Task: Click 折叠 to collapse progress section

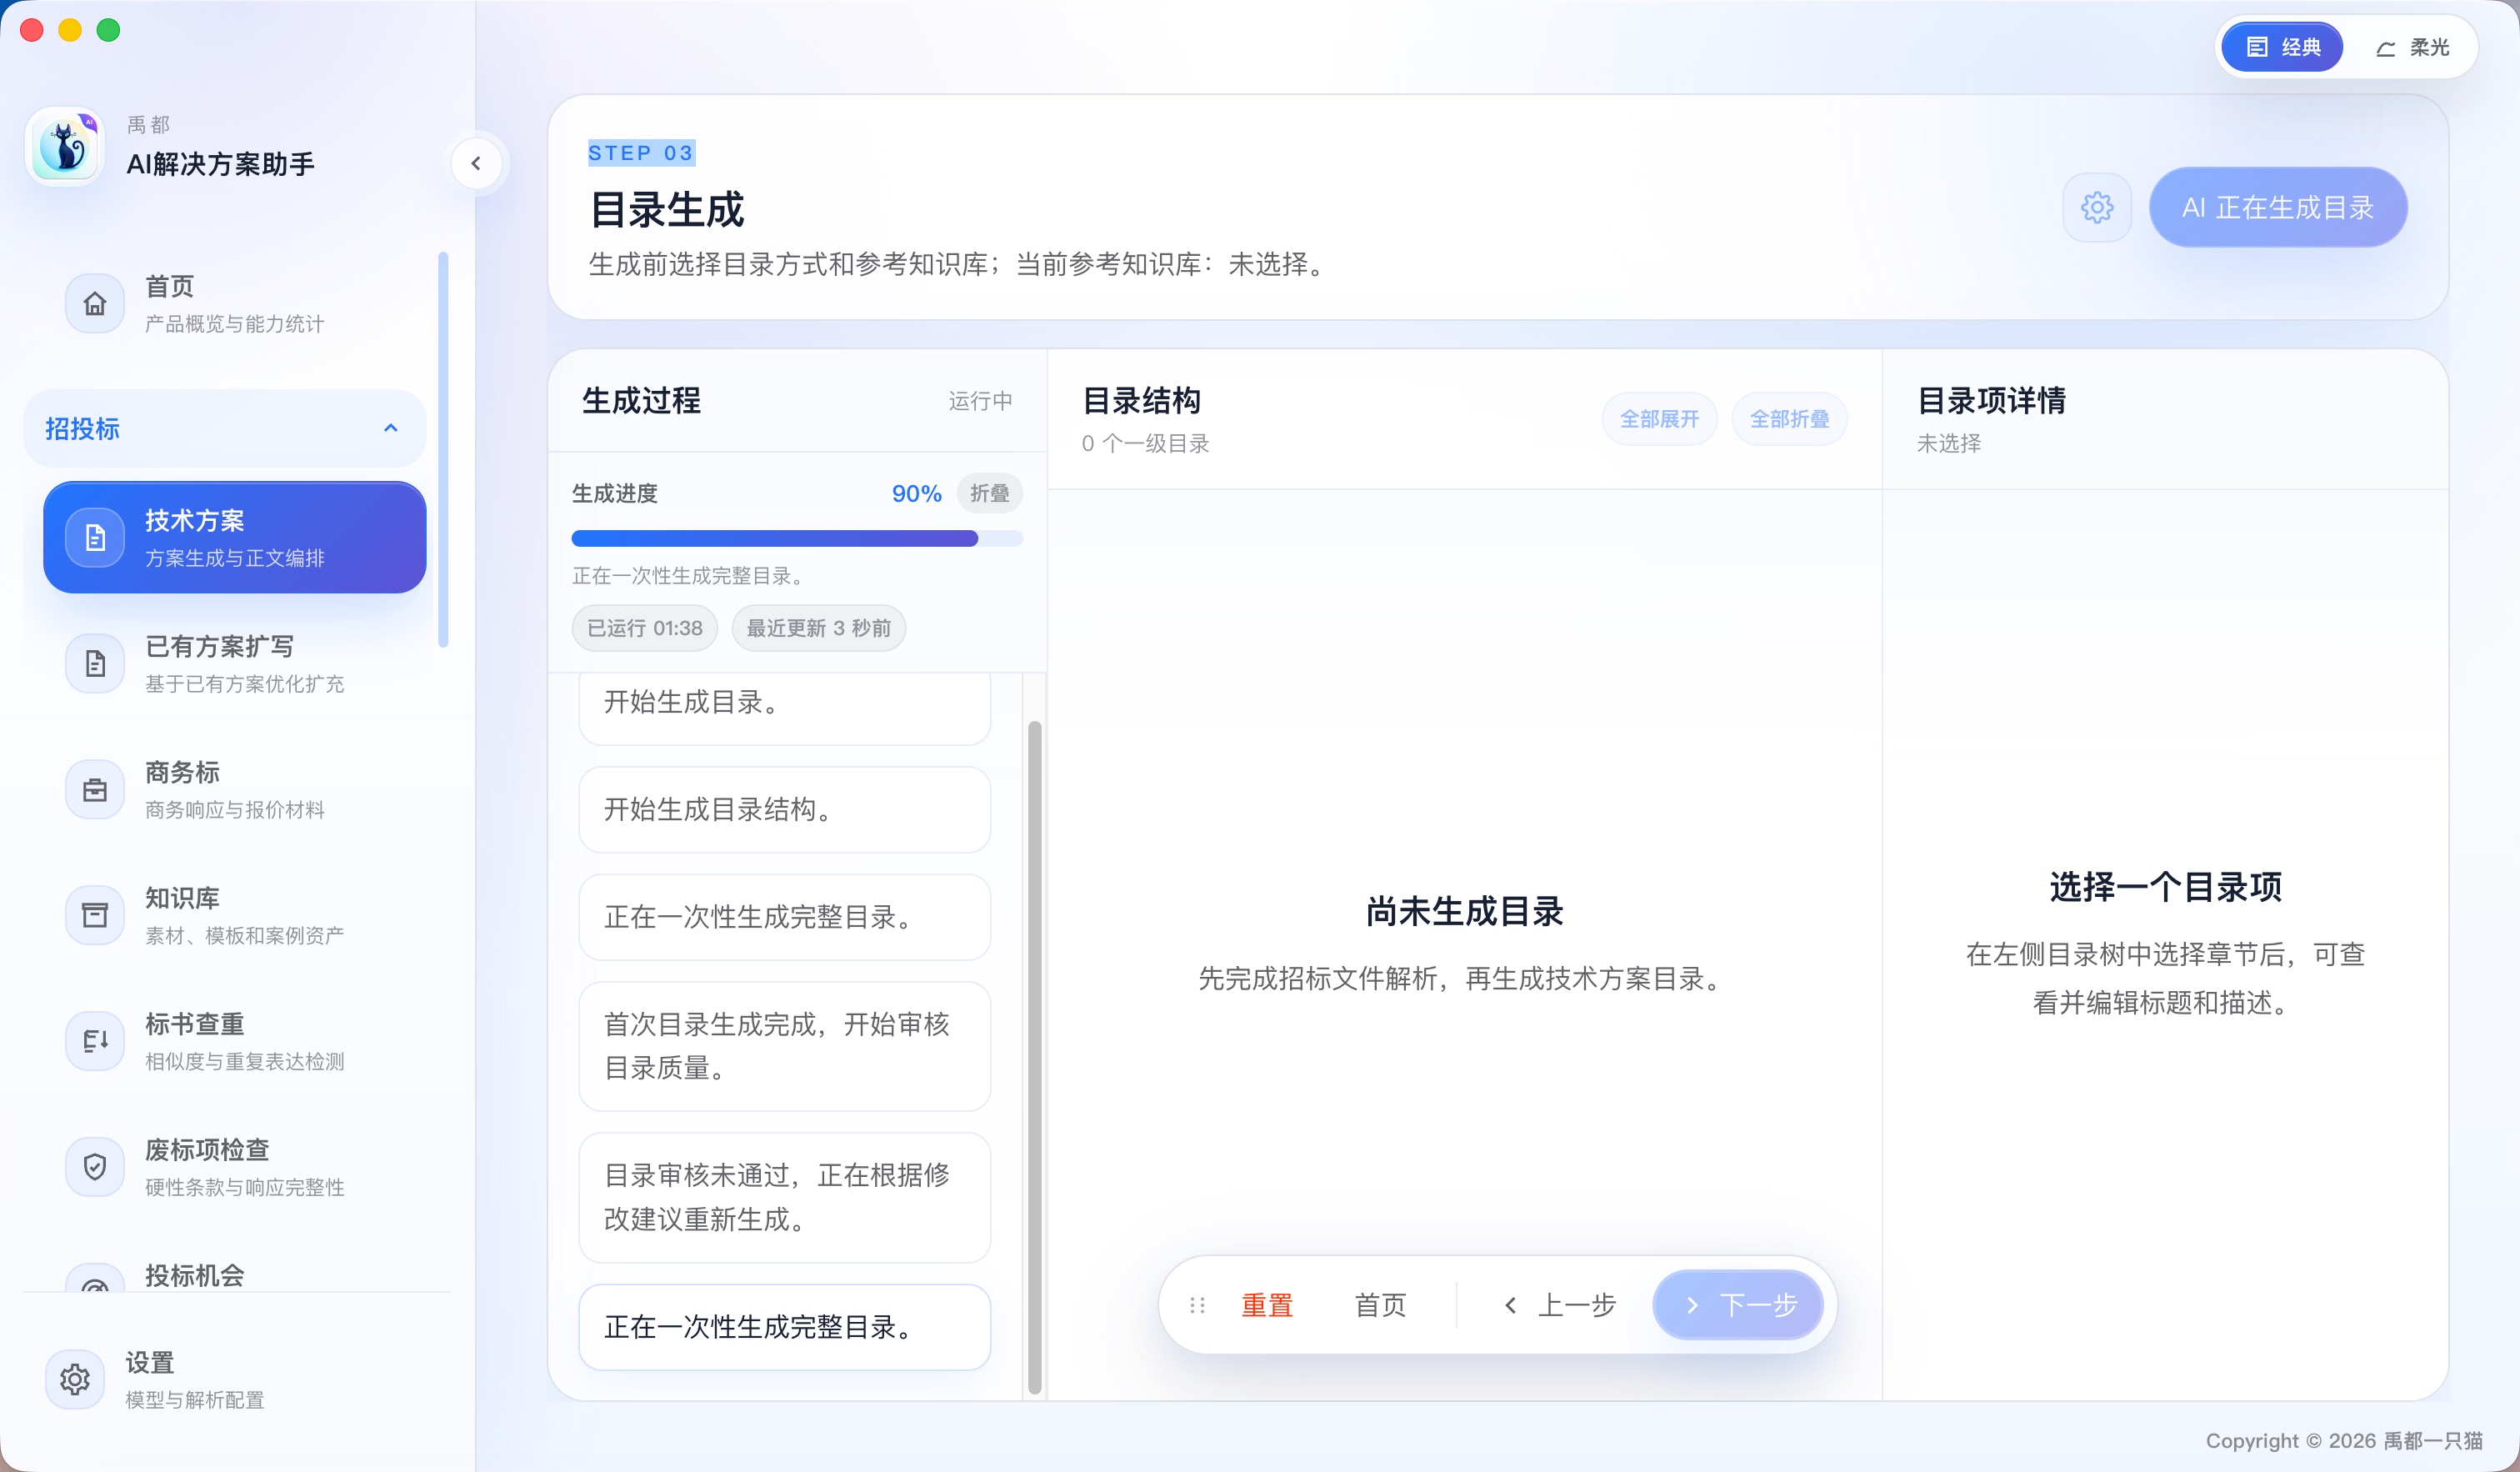Action: pyautogui.click(x=989, y=493)
